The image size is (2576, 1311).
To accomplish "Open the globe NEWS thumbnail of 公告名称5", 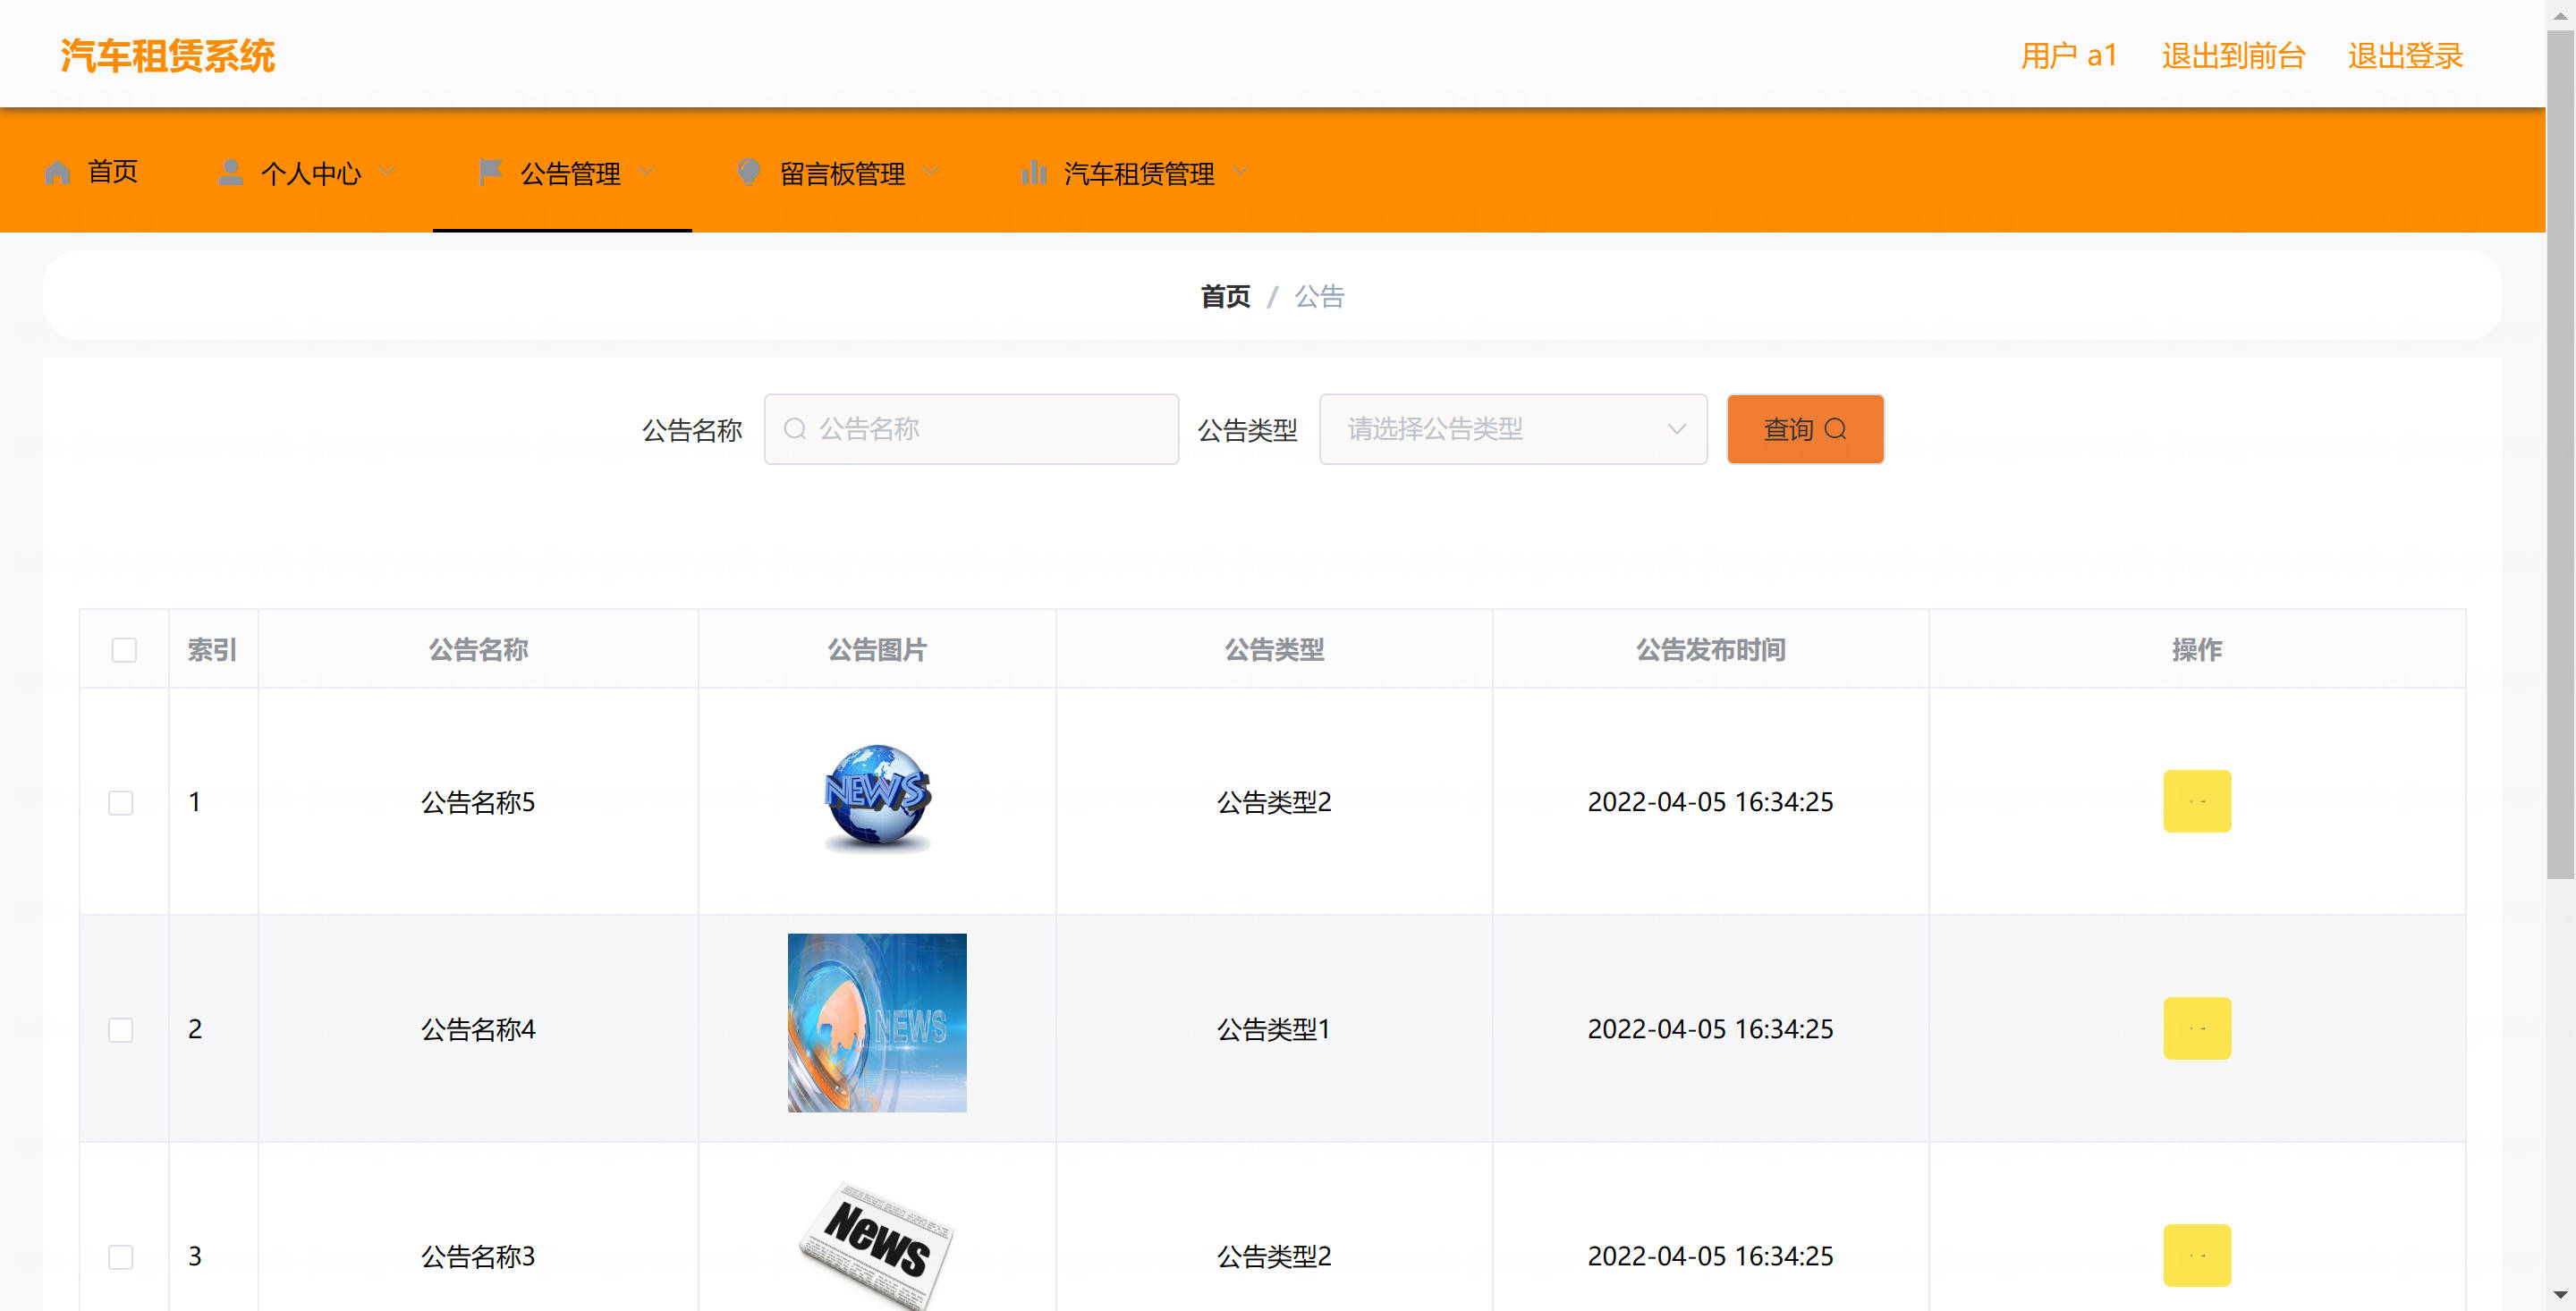I will (877, 798).
